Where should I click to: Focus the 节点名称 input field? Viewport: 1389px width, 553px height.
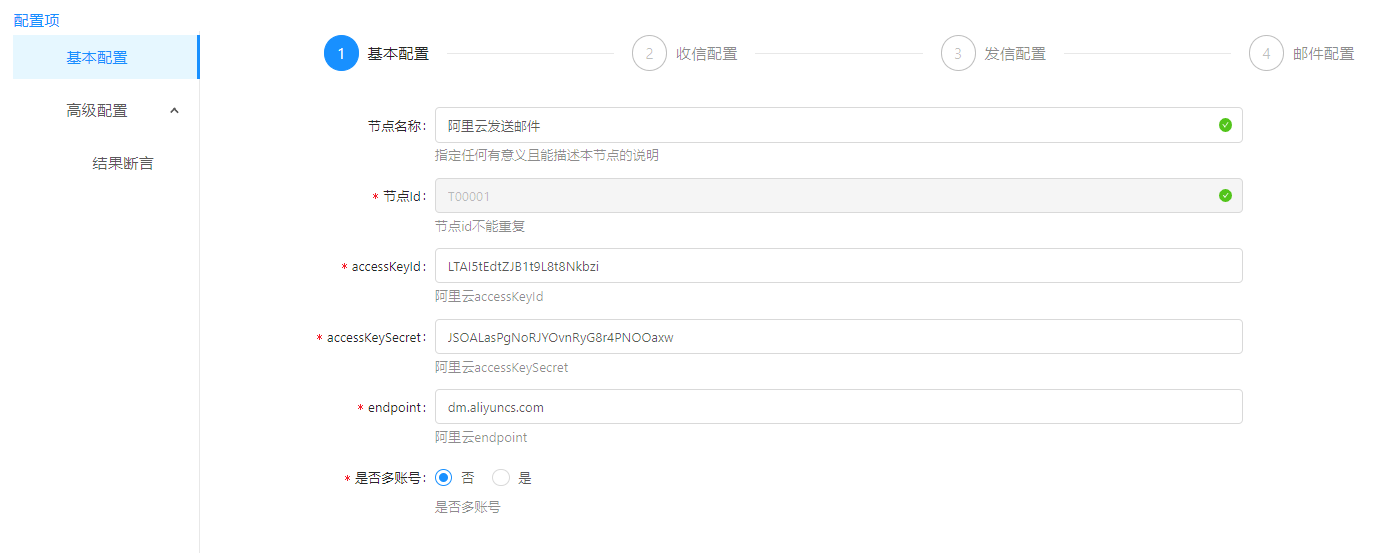[820, 125]
